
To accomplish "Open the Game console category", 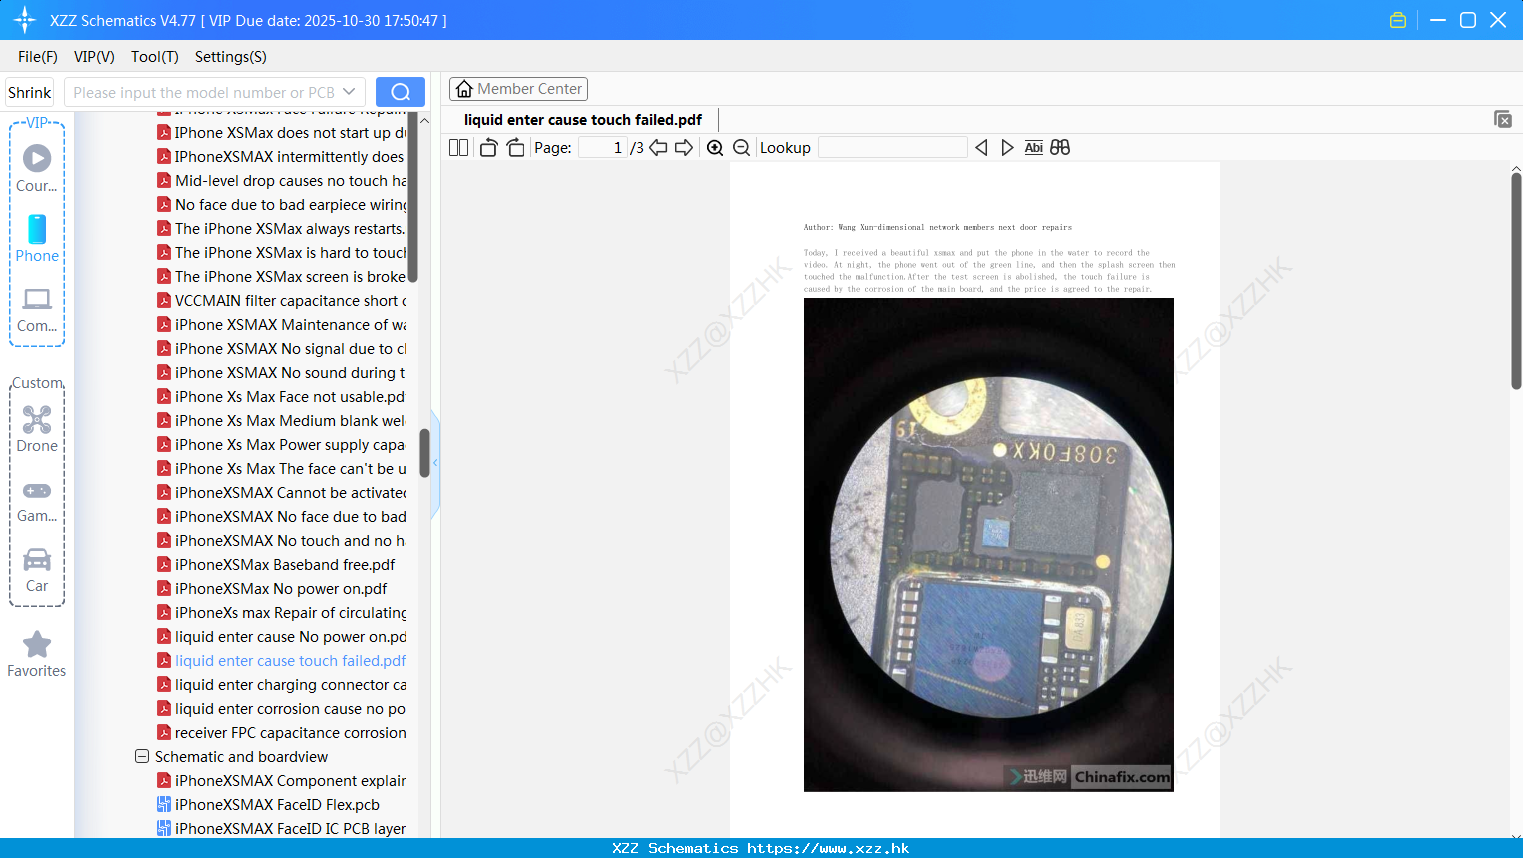I will click(37, 500).
